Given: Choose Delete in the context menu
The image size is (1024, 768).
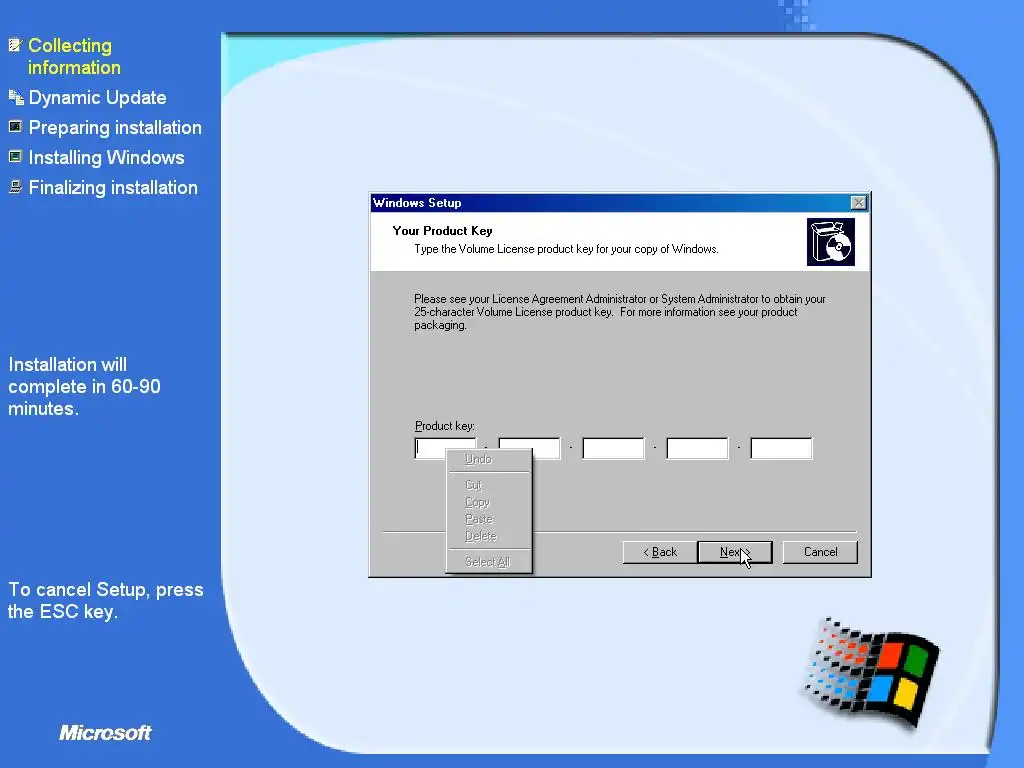Looking at the screenshot, I should click(488, 536).
